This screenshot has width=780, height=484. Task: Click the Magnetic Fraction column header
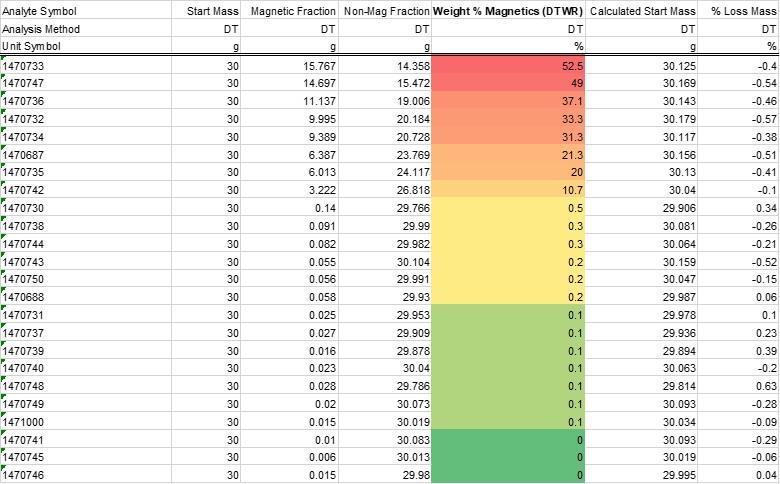[292, 11]
